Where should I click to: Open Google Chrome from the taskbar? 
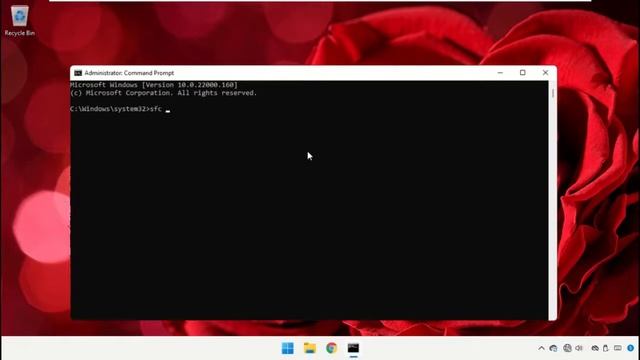(x=331, y=348)
